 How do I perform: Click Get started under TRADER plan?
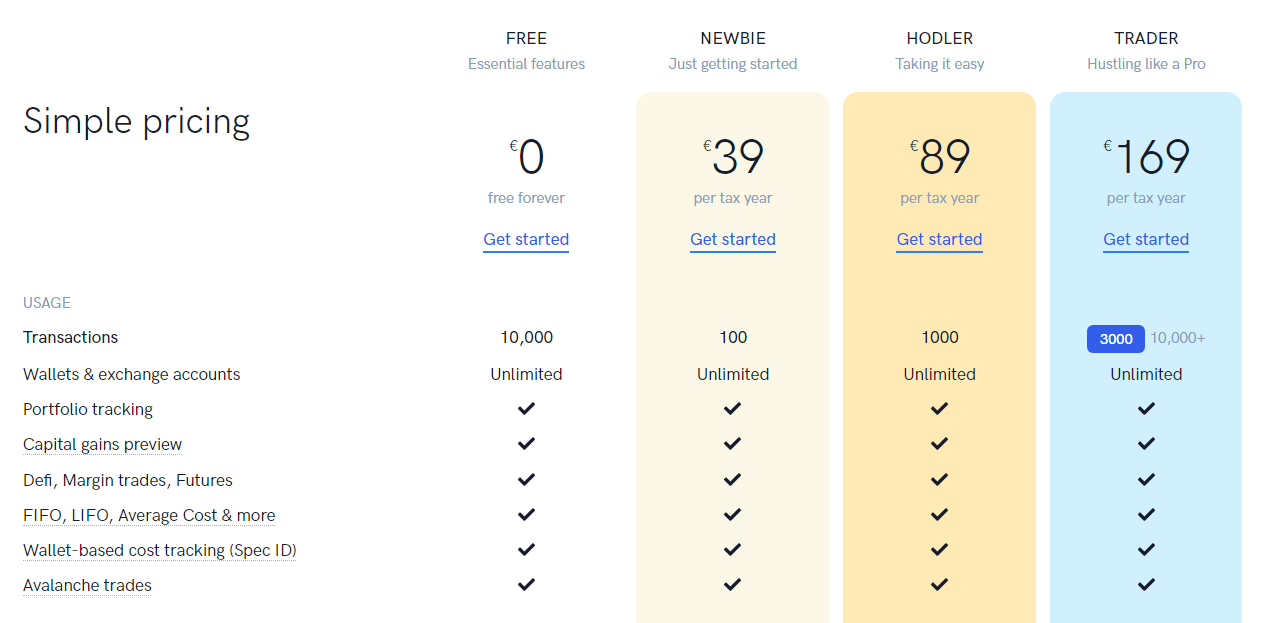pos(1146,239)
